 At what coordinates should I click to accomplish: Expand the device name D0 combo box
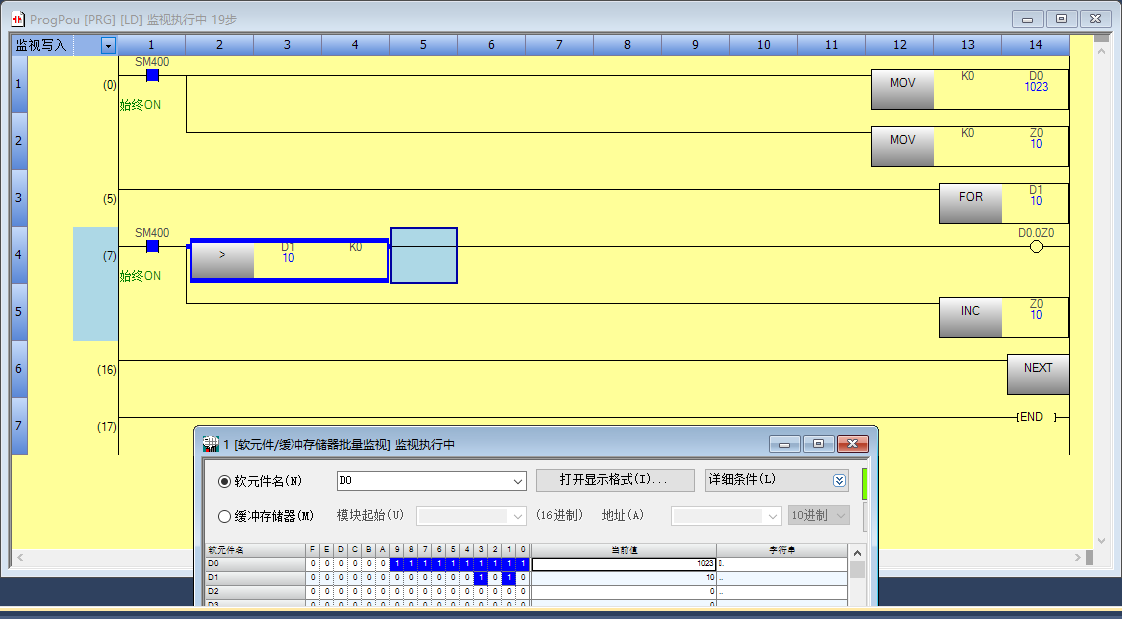pos(517,481)
